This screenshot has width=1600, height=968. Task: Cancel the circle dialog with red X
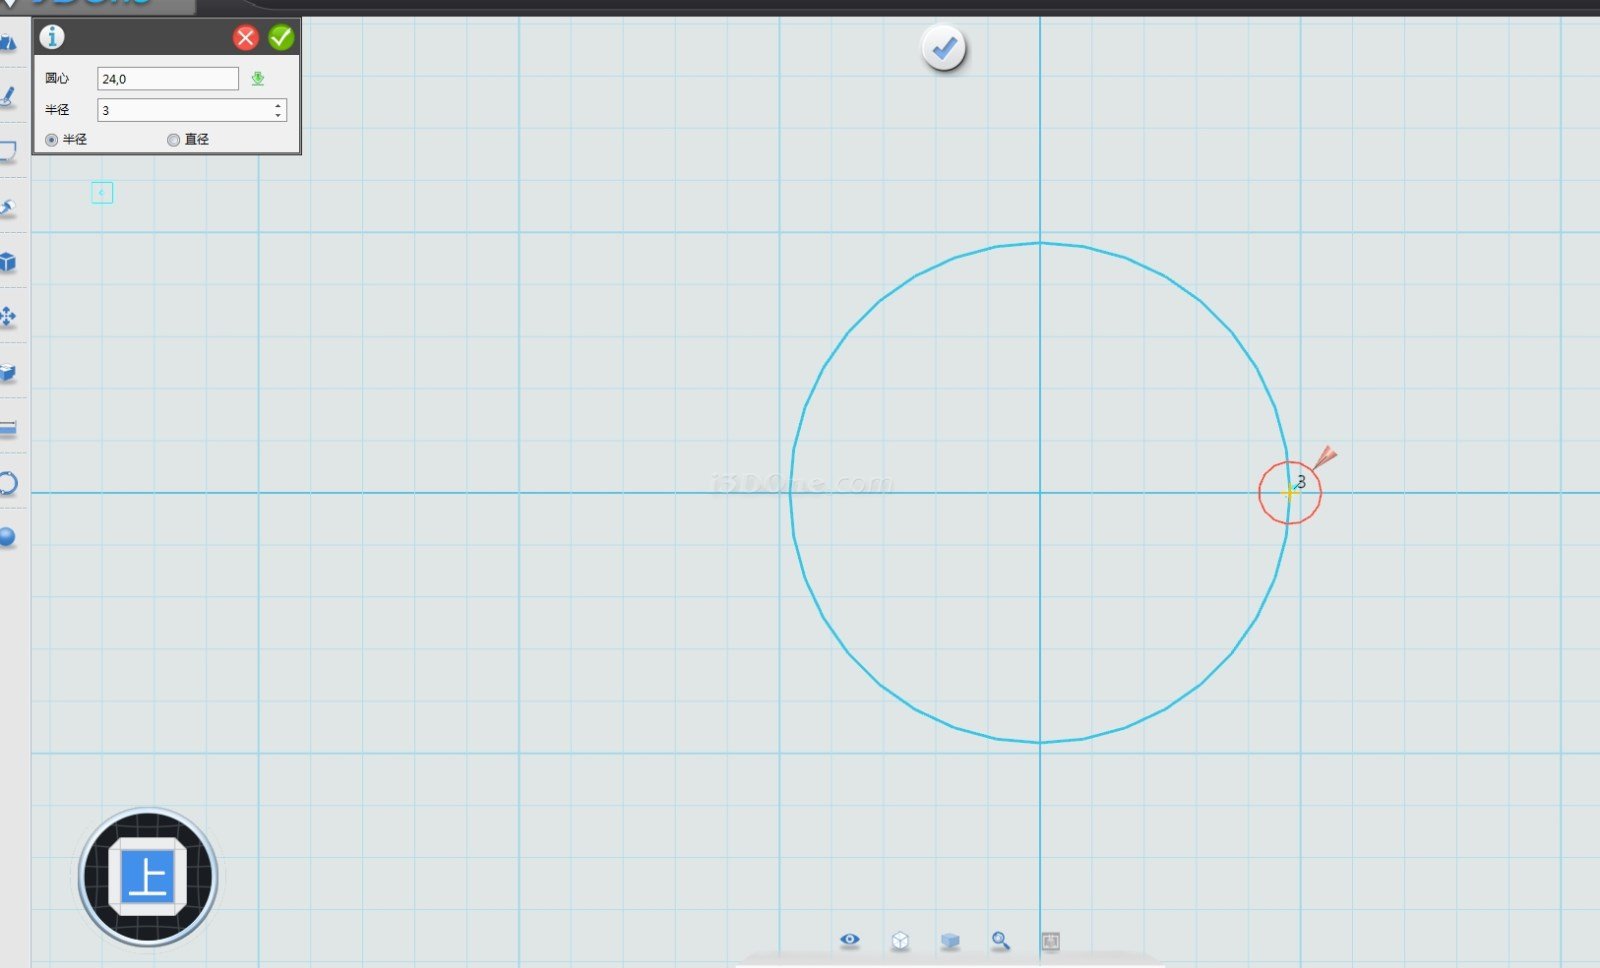click(245, 38)
